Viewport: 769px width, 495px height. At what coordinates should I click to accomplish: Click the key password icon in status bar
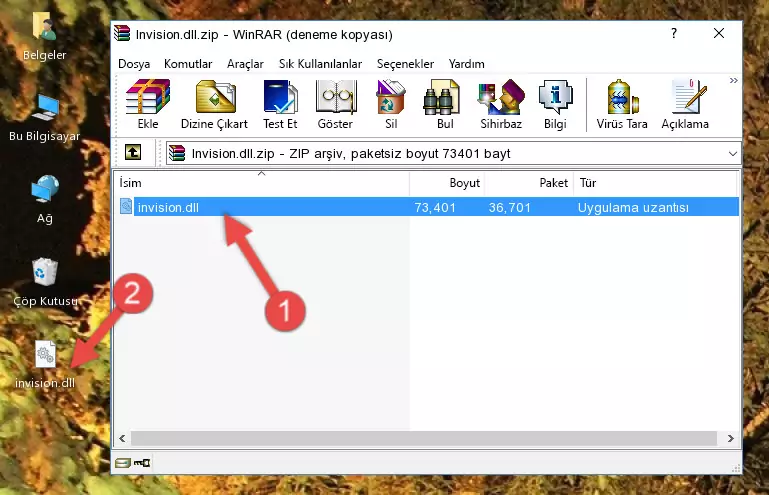click(x=142, y=463)
